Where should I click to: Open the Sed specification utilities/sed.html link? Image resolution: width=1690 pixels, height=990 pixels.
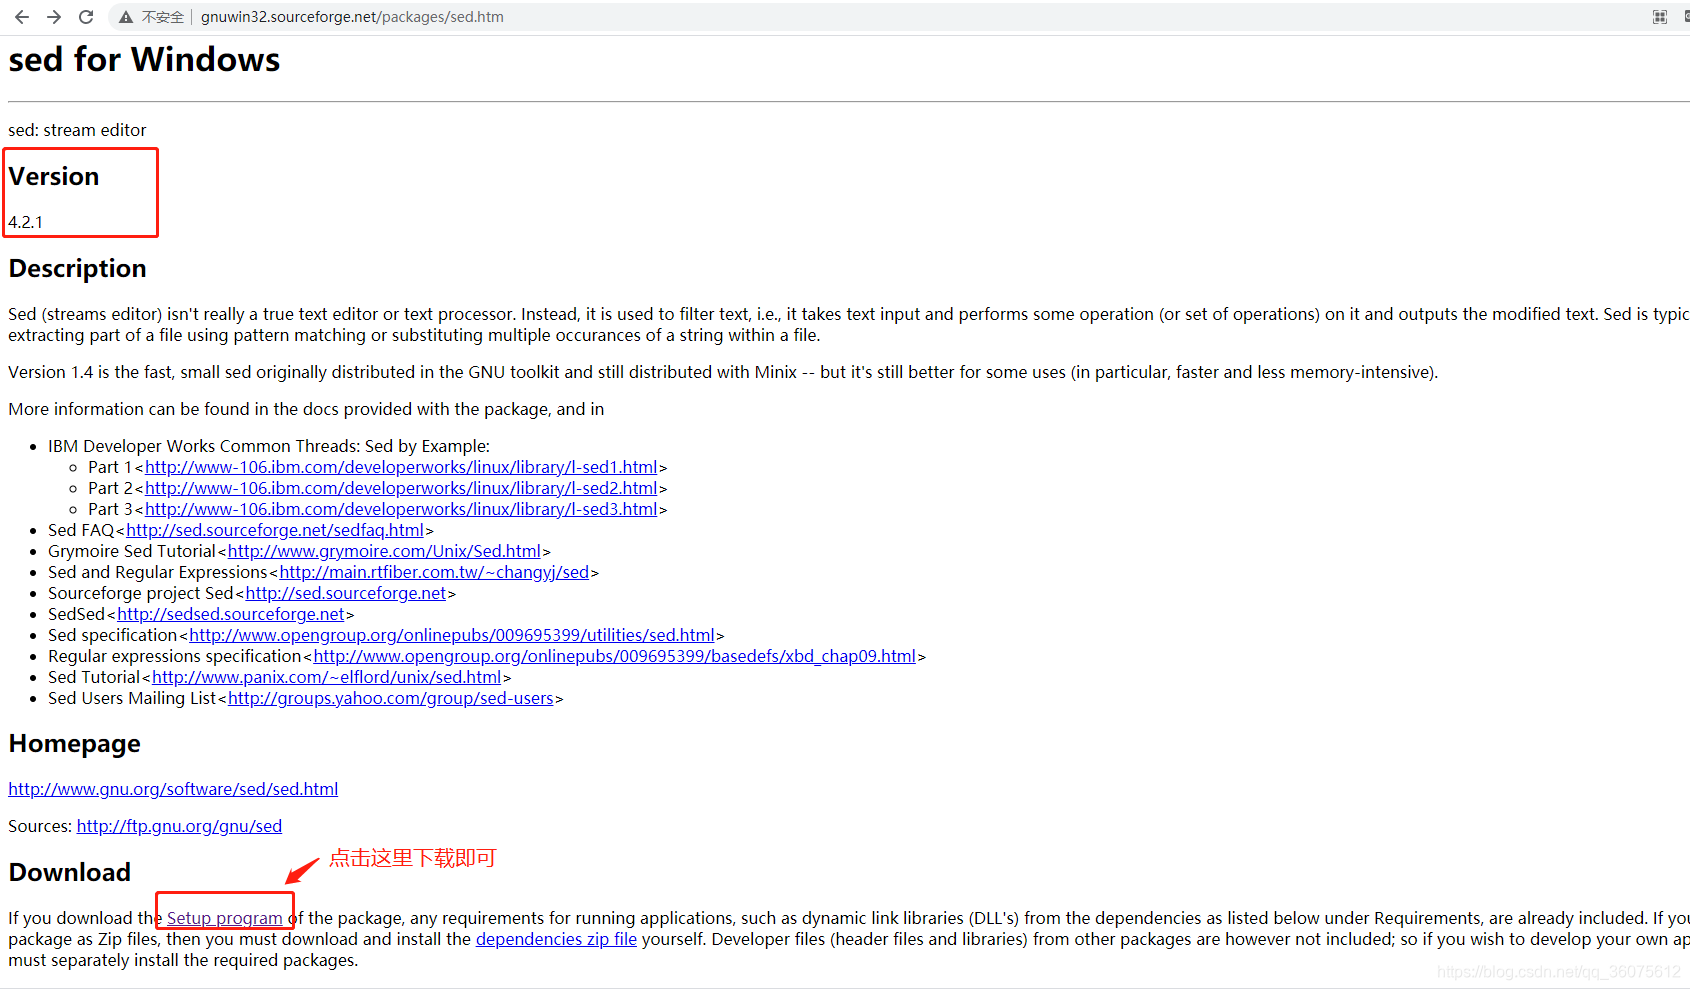[x=452, y=635]
